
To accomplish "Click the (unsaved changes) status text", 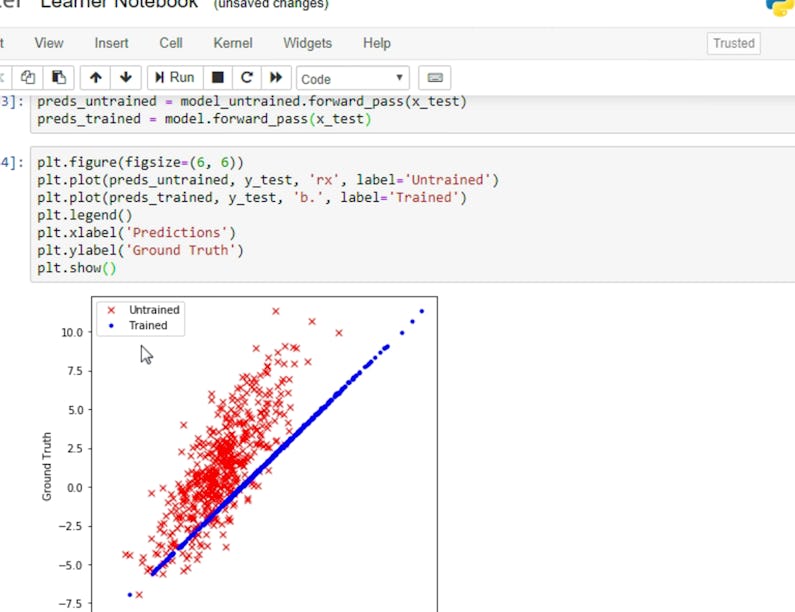I will point(271,5).
